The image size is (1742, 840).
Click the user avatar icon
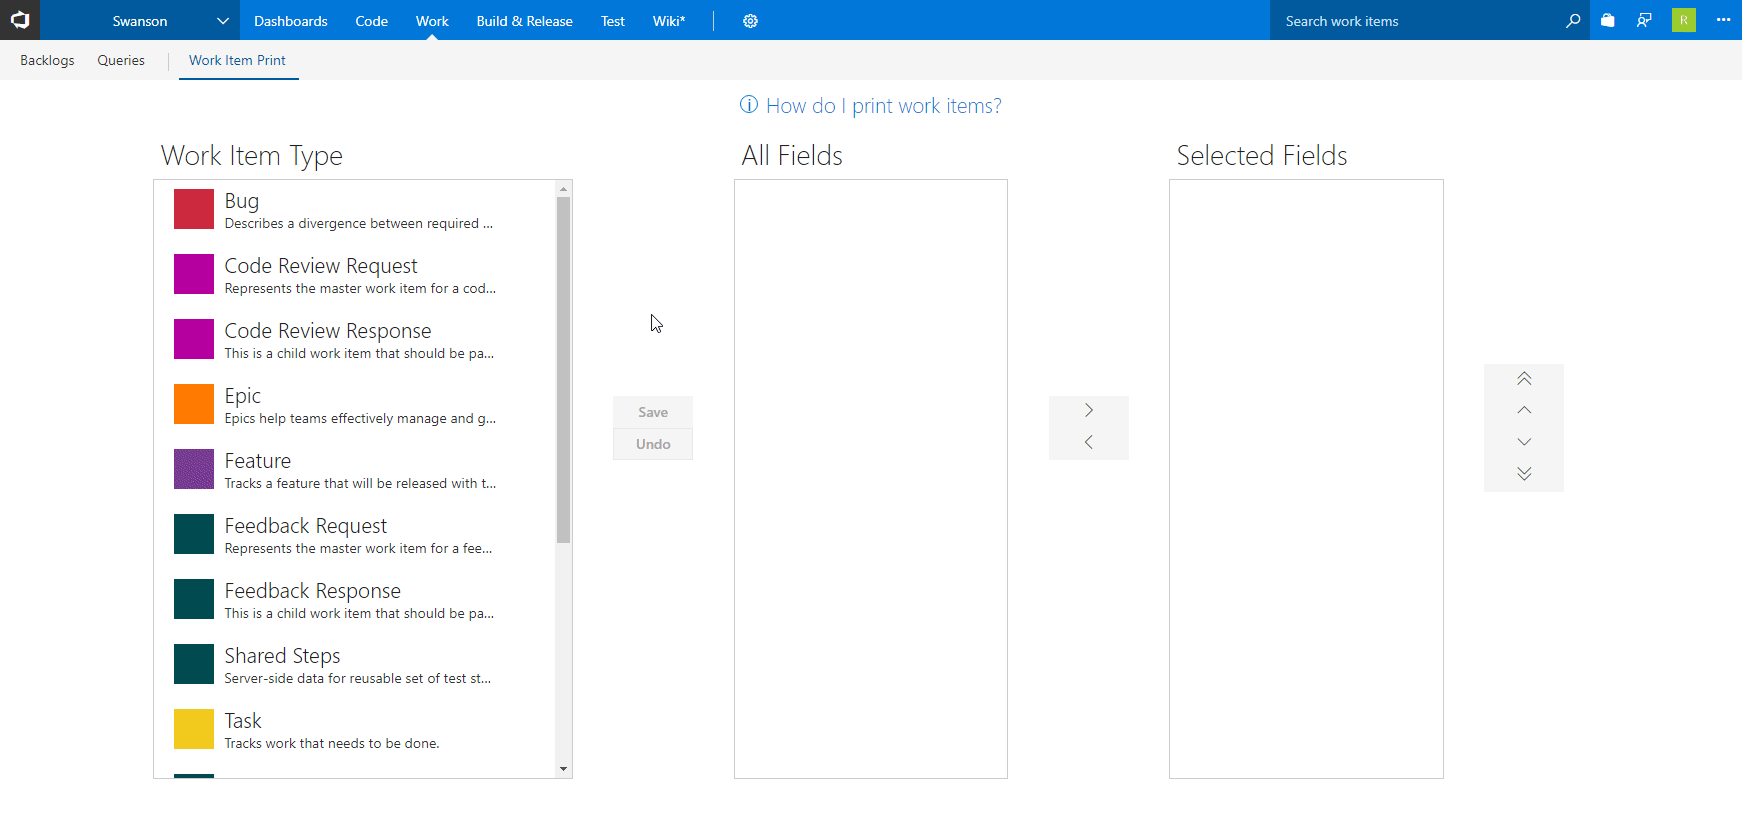click(x=1684, y=21)
